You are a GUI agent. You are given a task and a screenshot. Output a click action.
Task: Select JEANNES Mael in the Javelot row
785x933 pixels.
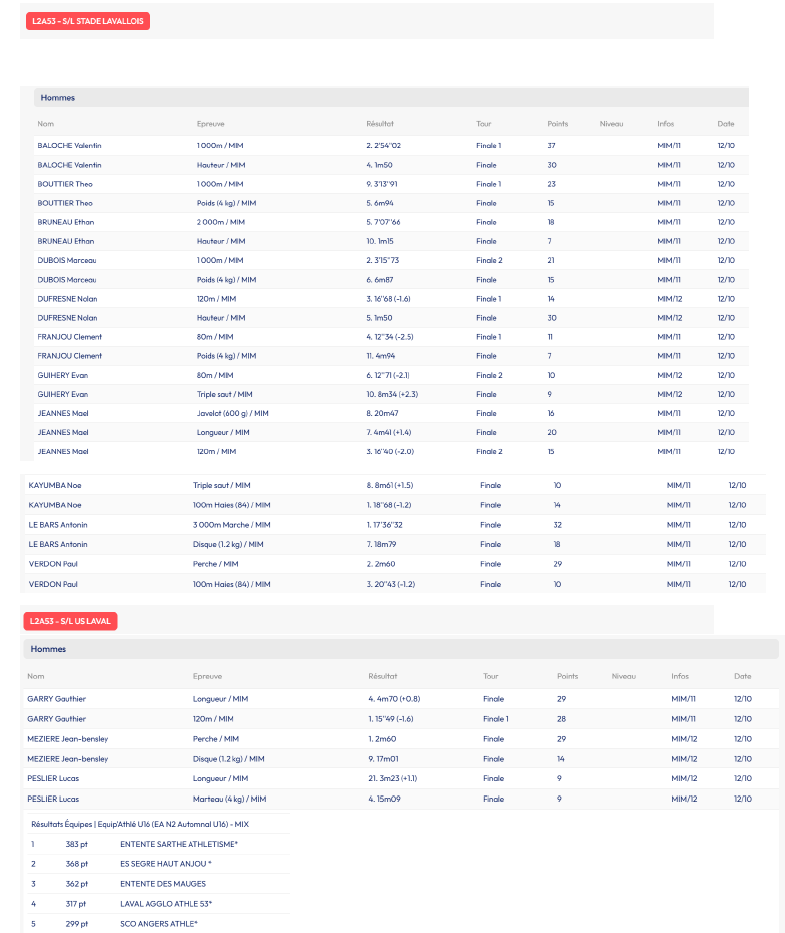tap(63, 413)
